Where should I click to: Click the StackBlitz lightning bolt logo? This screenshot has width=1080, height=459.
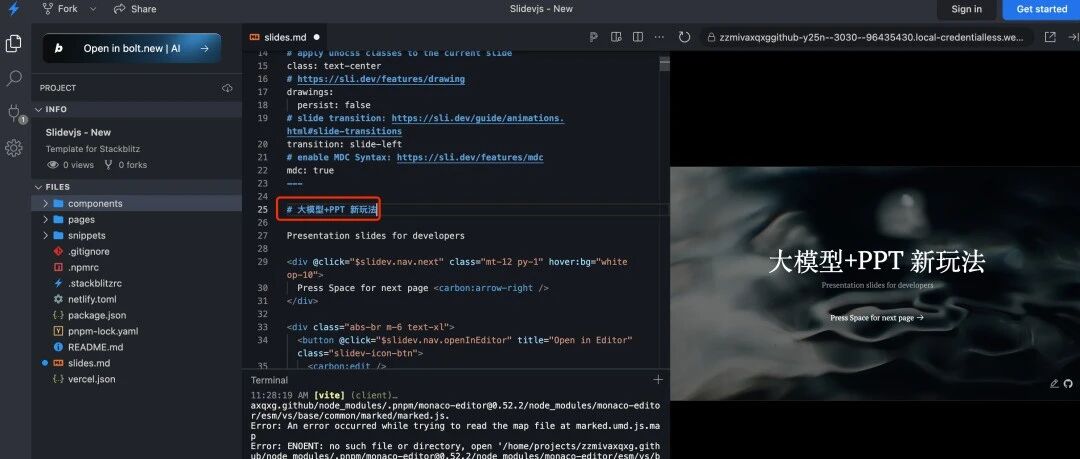click(13, 9)
